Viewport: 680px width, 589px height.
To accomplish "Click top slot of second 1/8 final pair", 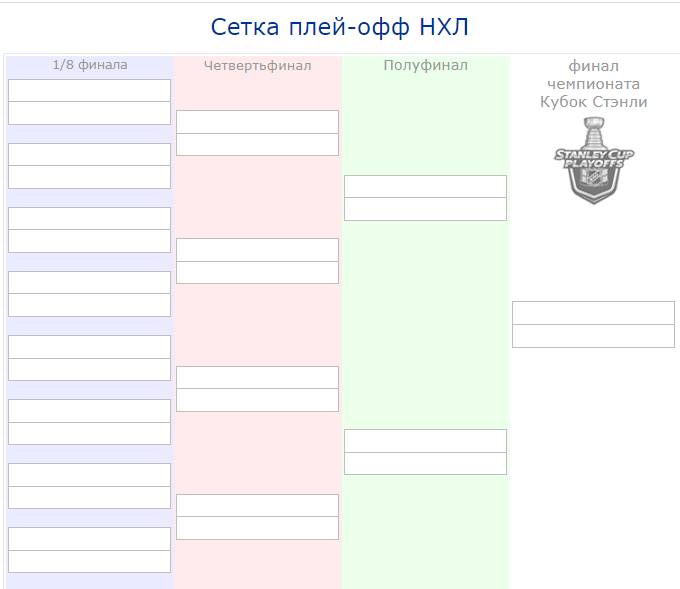I will point(90,154).
